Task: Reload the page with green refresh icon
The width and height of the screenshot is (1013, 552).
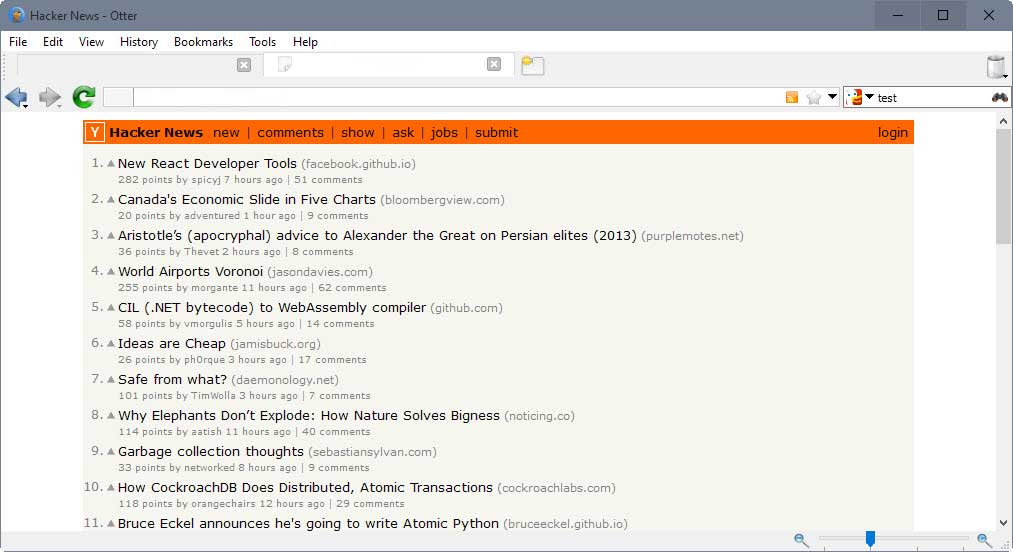Action: (83, 97)
